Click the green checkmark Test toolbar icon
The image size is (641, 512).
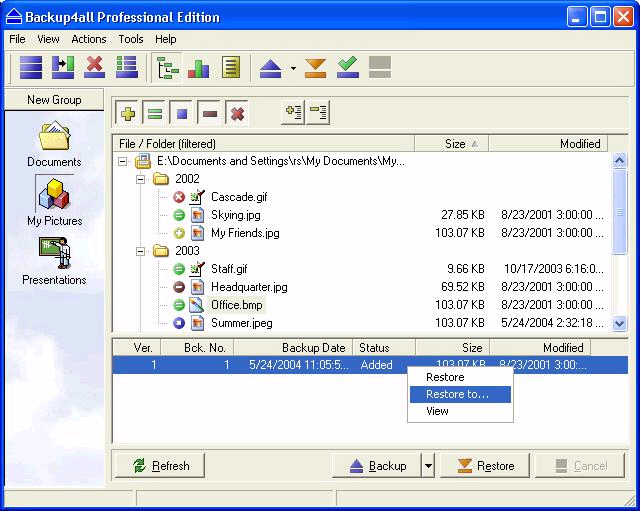(348, 67)
